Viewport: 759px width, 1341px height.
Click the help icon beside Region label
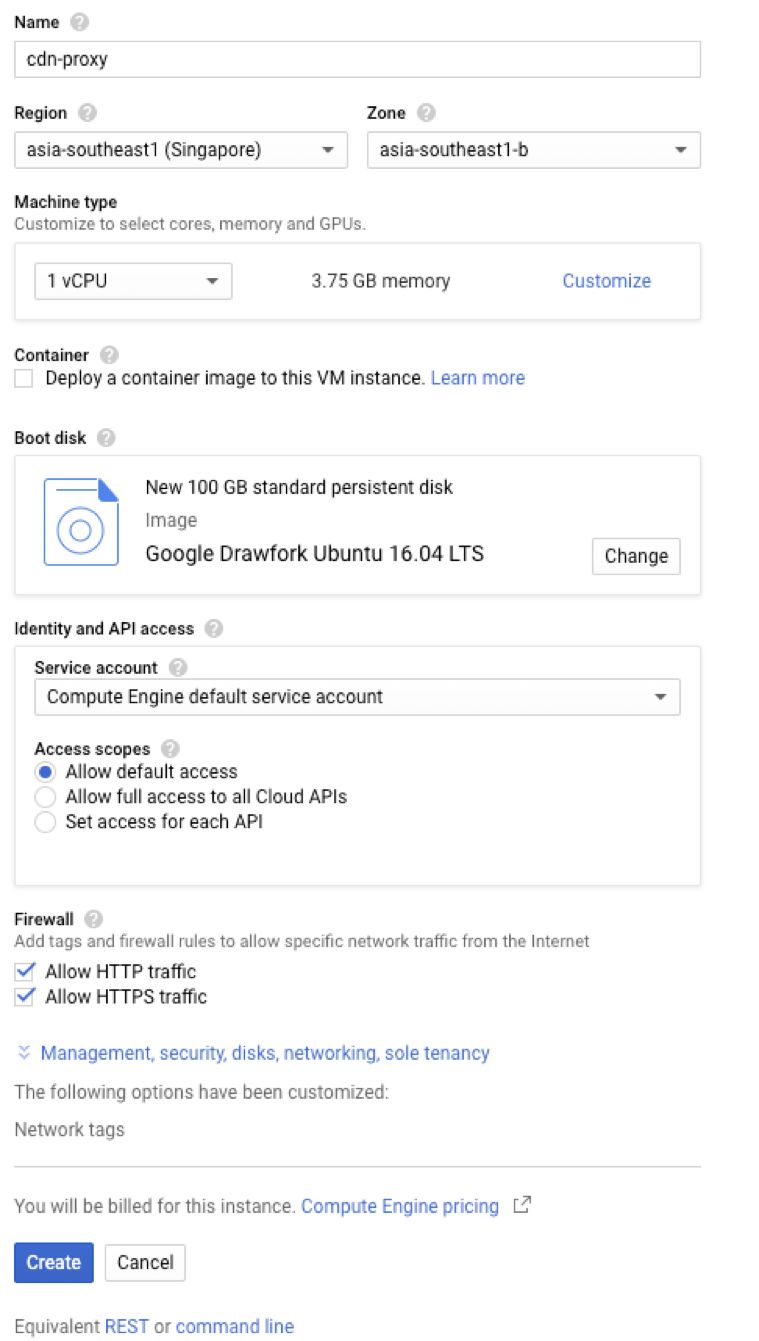[88, 113]
